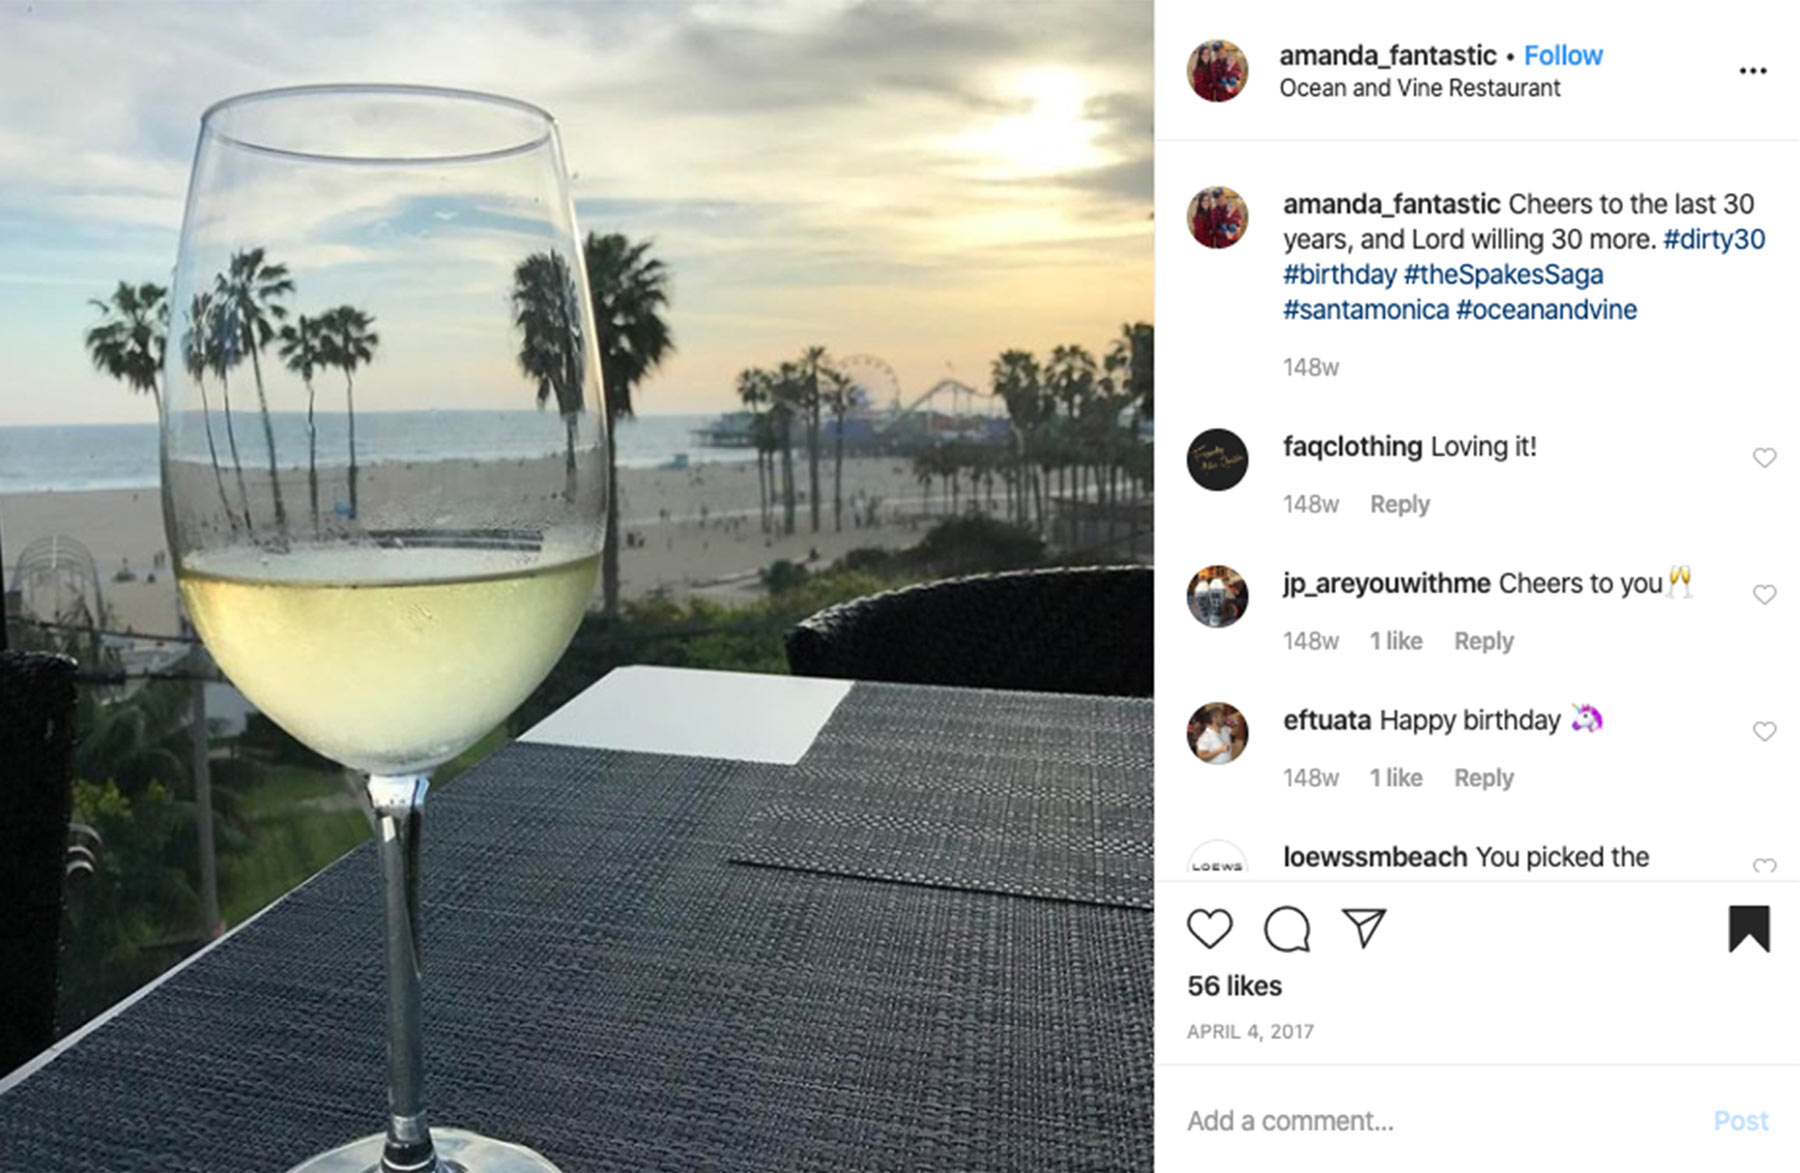View who liked: 56 likes
Screen dimensions: 1800x1173
tap(1234, 986)
